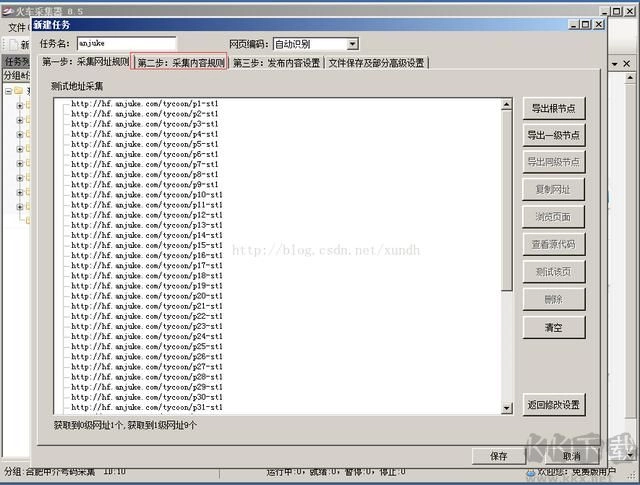Switch to 第二步：采集内容规则 tab
The width and height of the screenshot is (640, 485).
click(x=181, y=63)
